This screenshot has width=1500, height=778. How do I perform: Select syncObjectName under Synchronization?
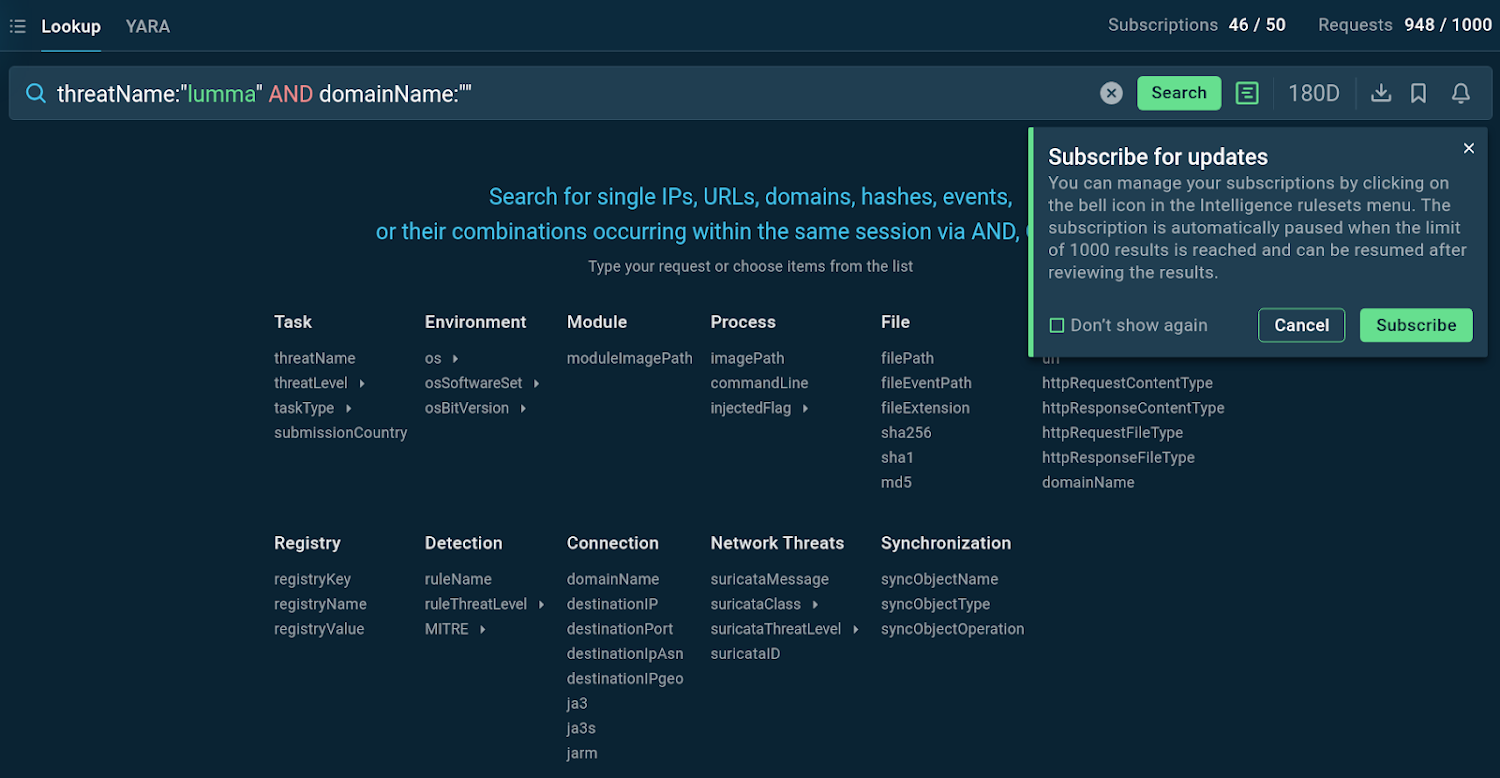point(939,579)
